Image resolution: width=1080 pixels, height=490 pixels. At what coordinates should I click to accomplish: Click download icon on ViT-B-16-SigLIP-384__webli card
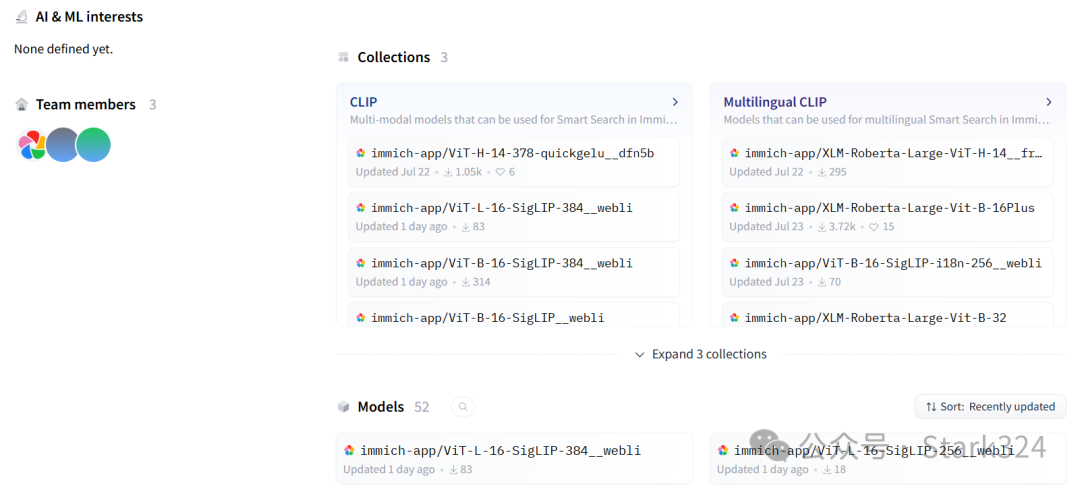click(x=466, y=282)
